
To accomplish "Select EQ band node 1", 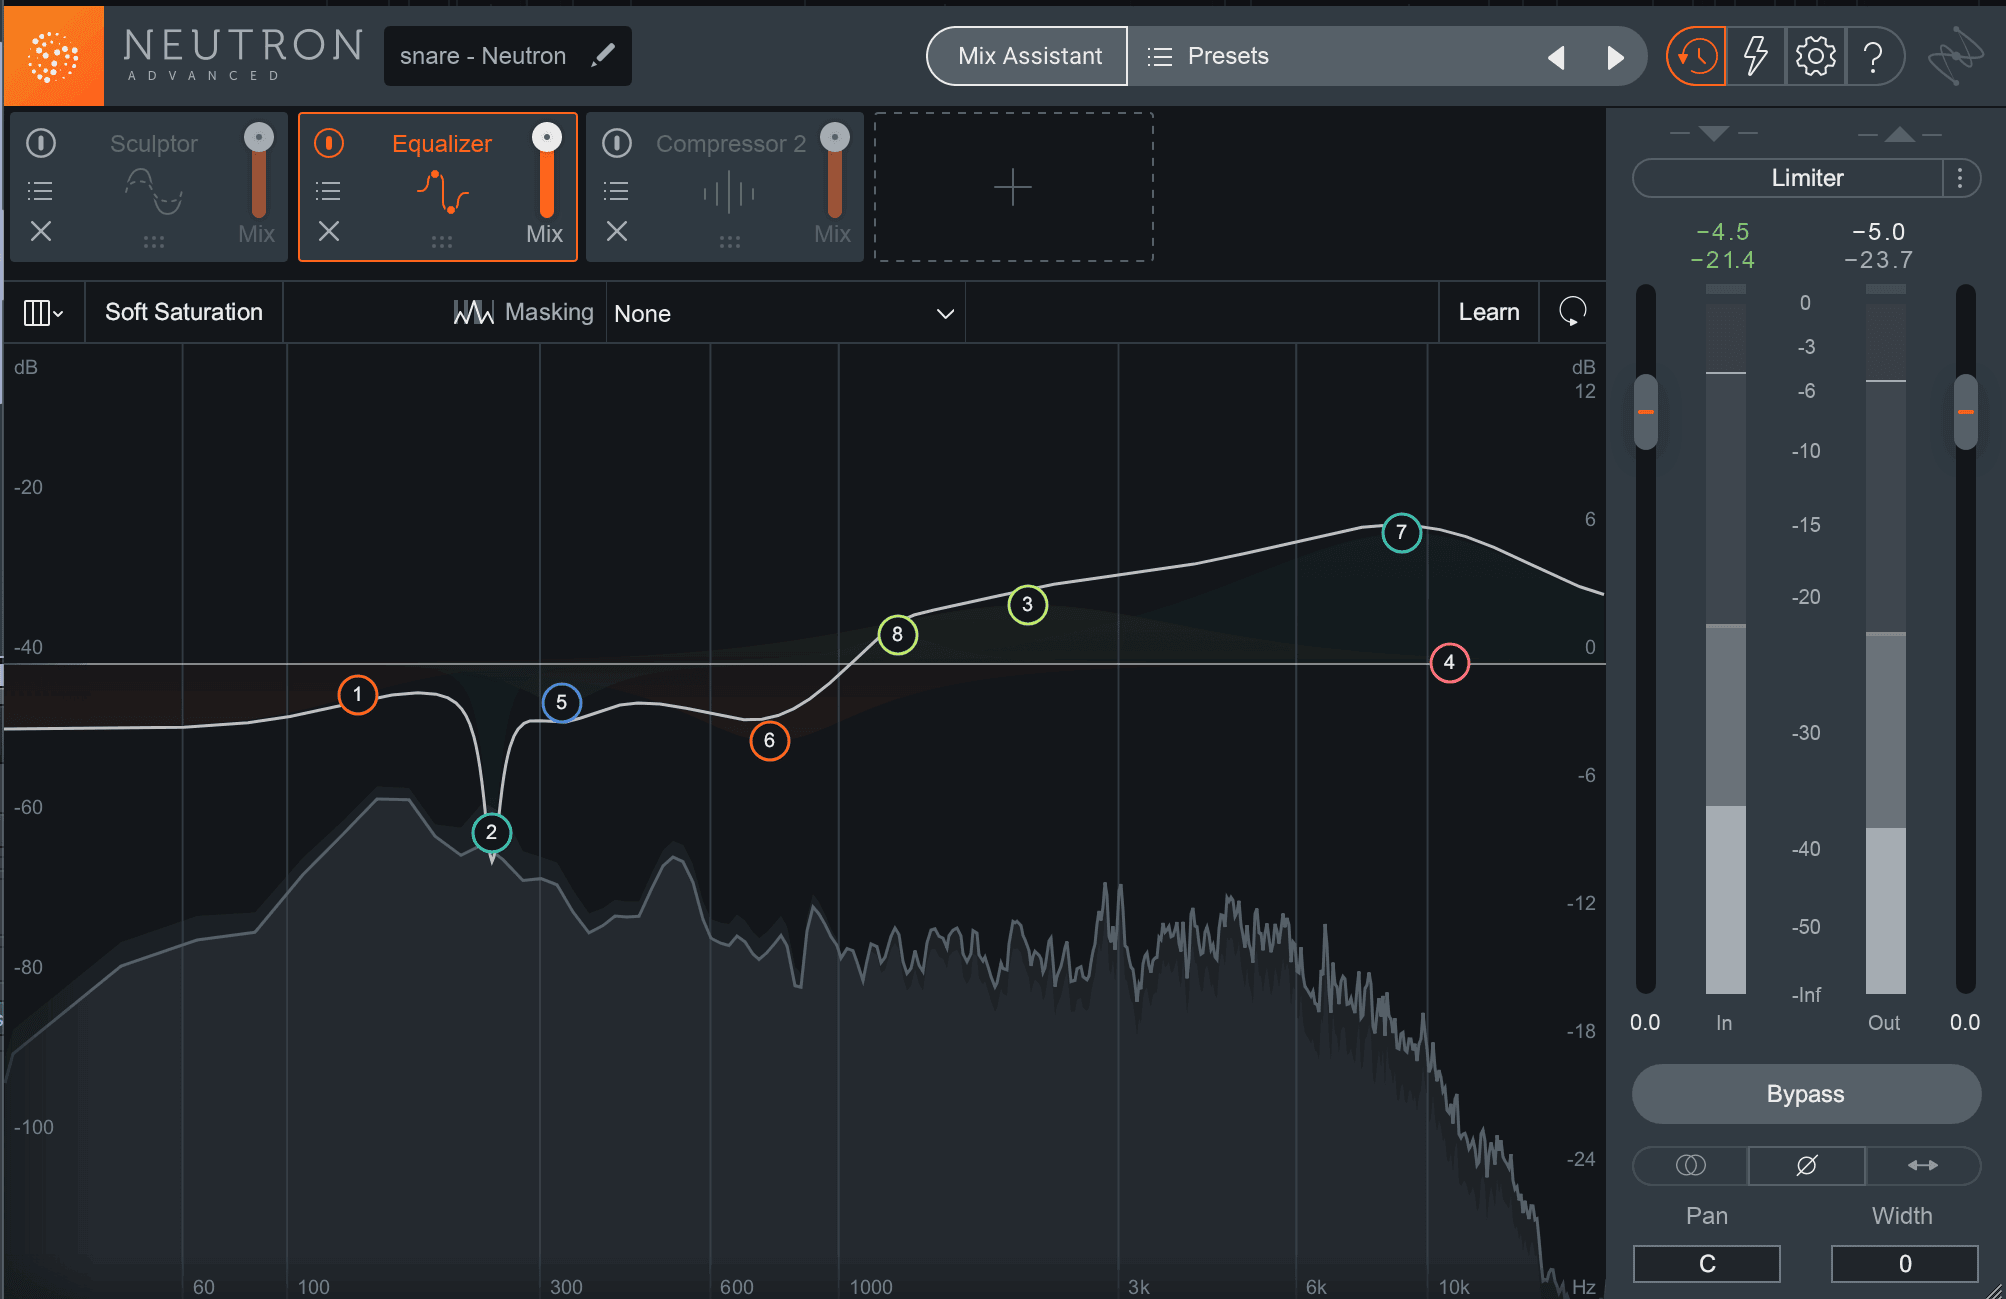I will tap(357, 695).
